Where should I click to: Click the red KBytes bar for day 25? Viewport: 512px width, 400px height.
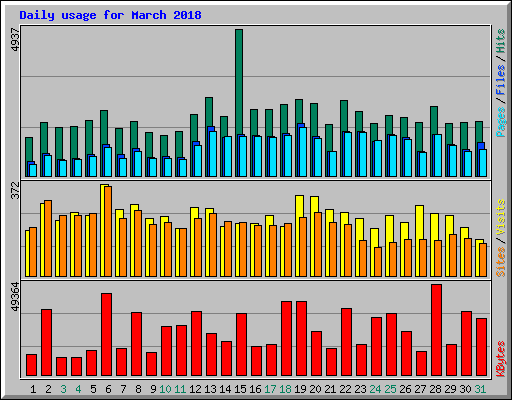click(x=391, y=344)
